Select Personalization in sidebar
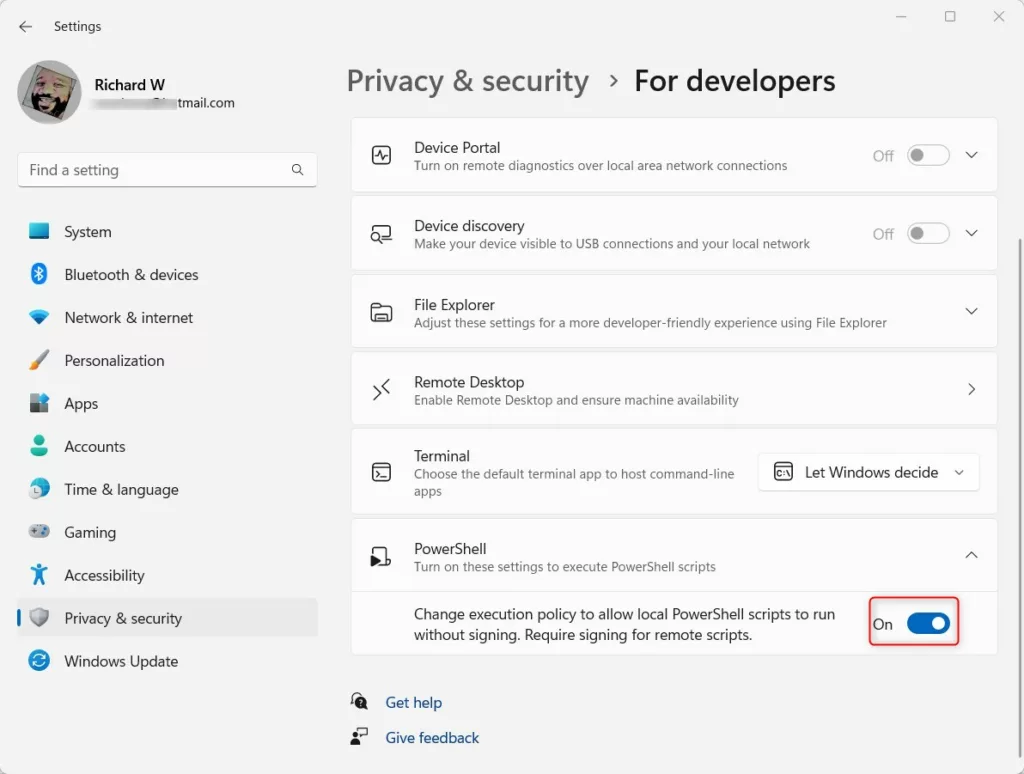 click(167, 361)
